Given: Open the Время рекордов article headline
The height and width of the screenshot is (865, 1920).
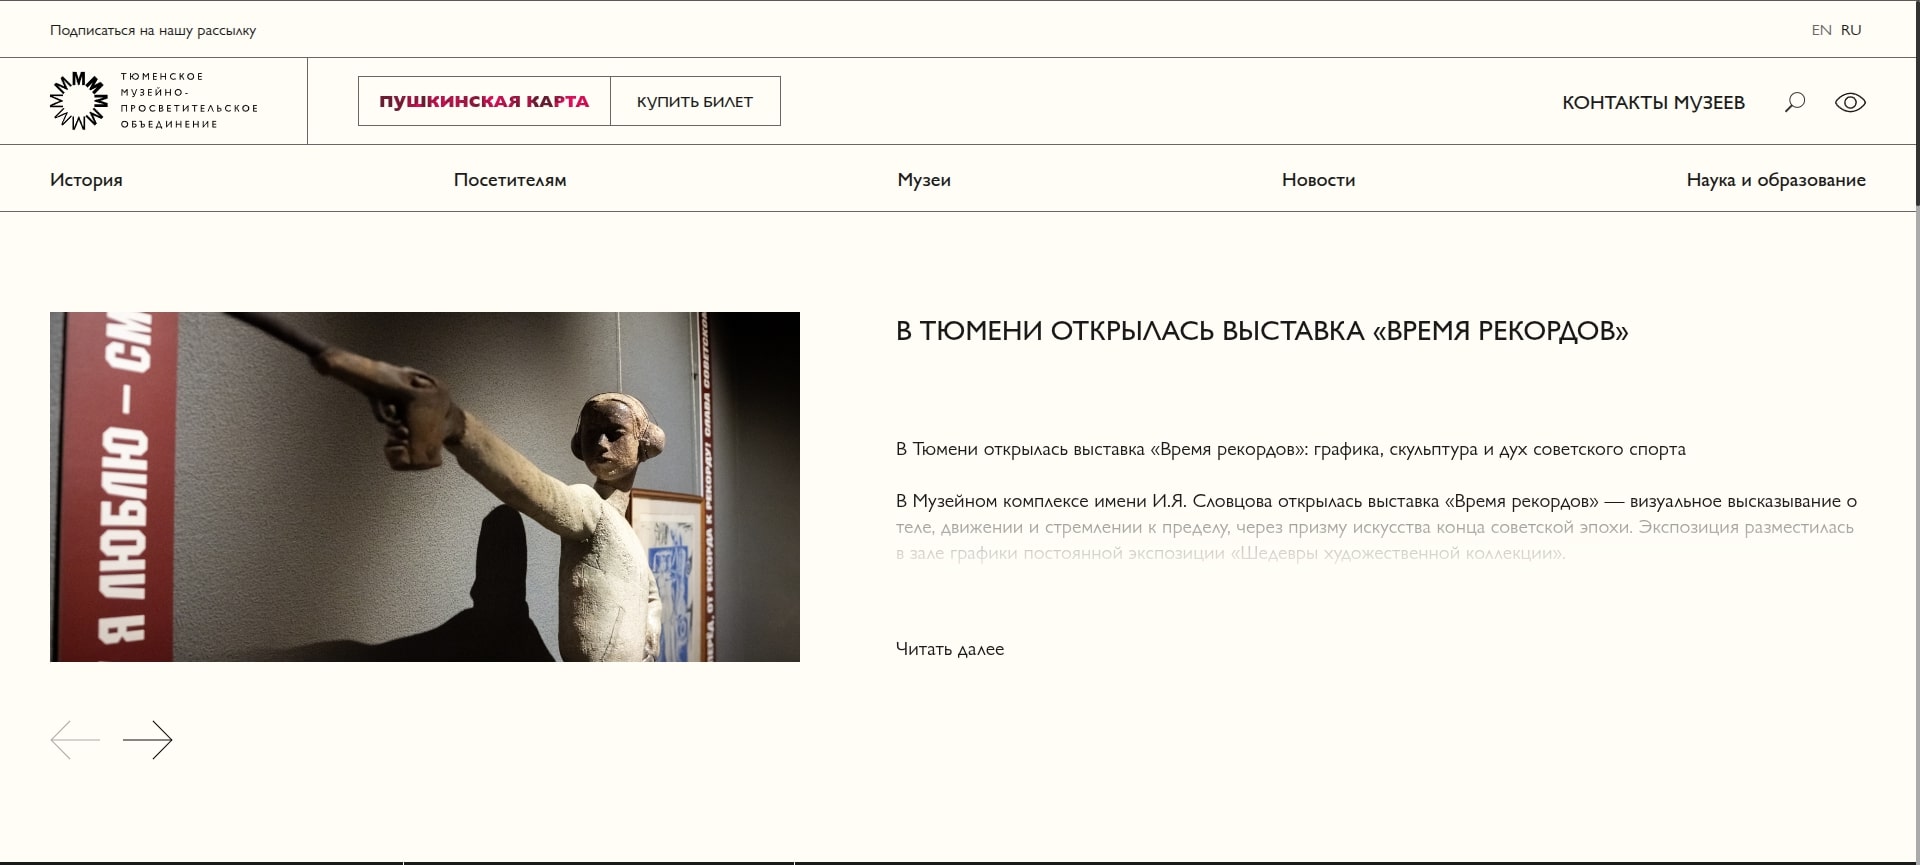Looking at the screenshot, I should (x=1262, y=331).
